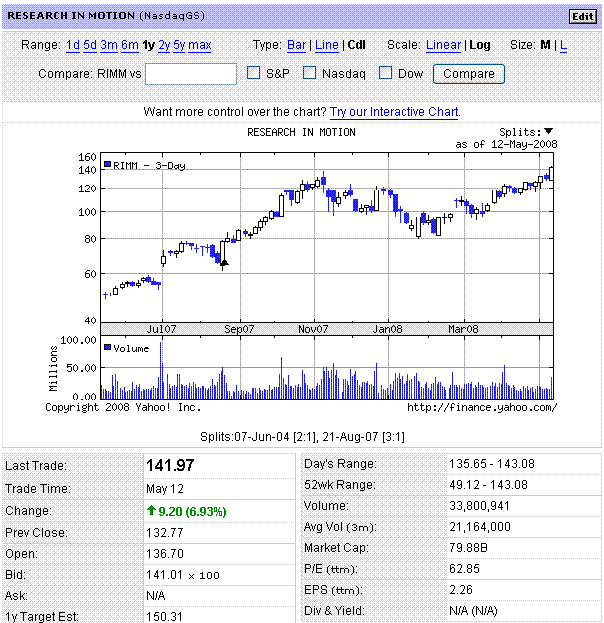Change chart type to Bar
This screenshot has height=623, width=604.
tap(297, 45)
